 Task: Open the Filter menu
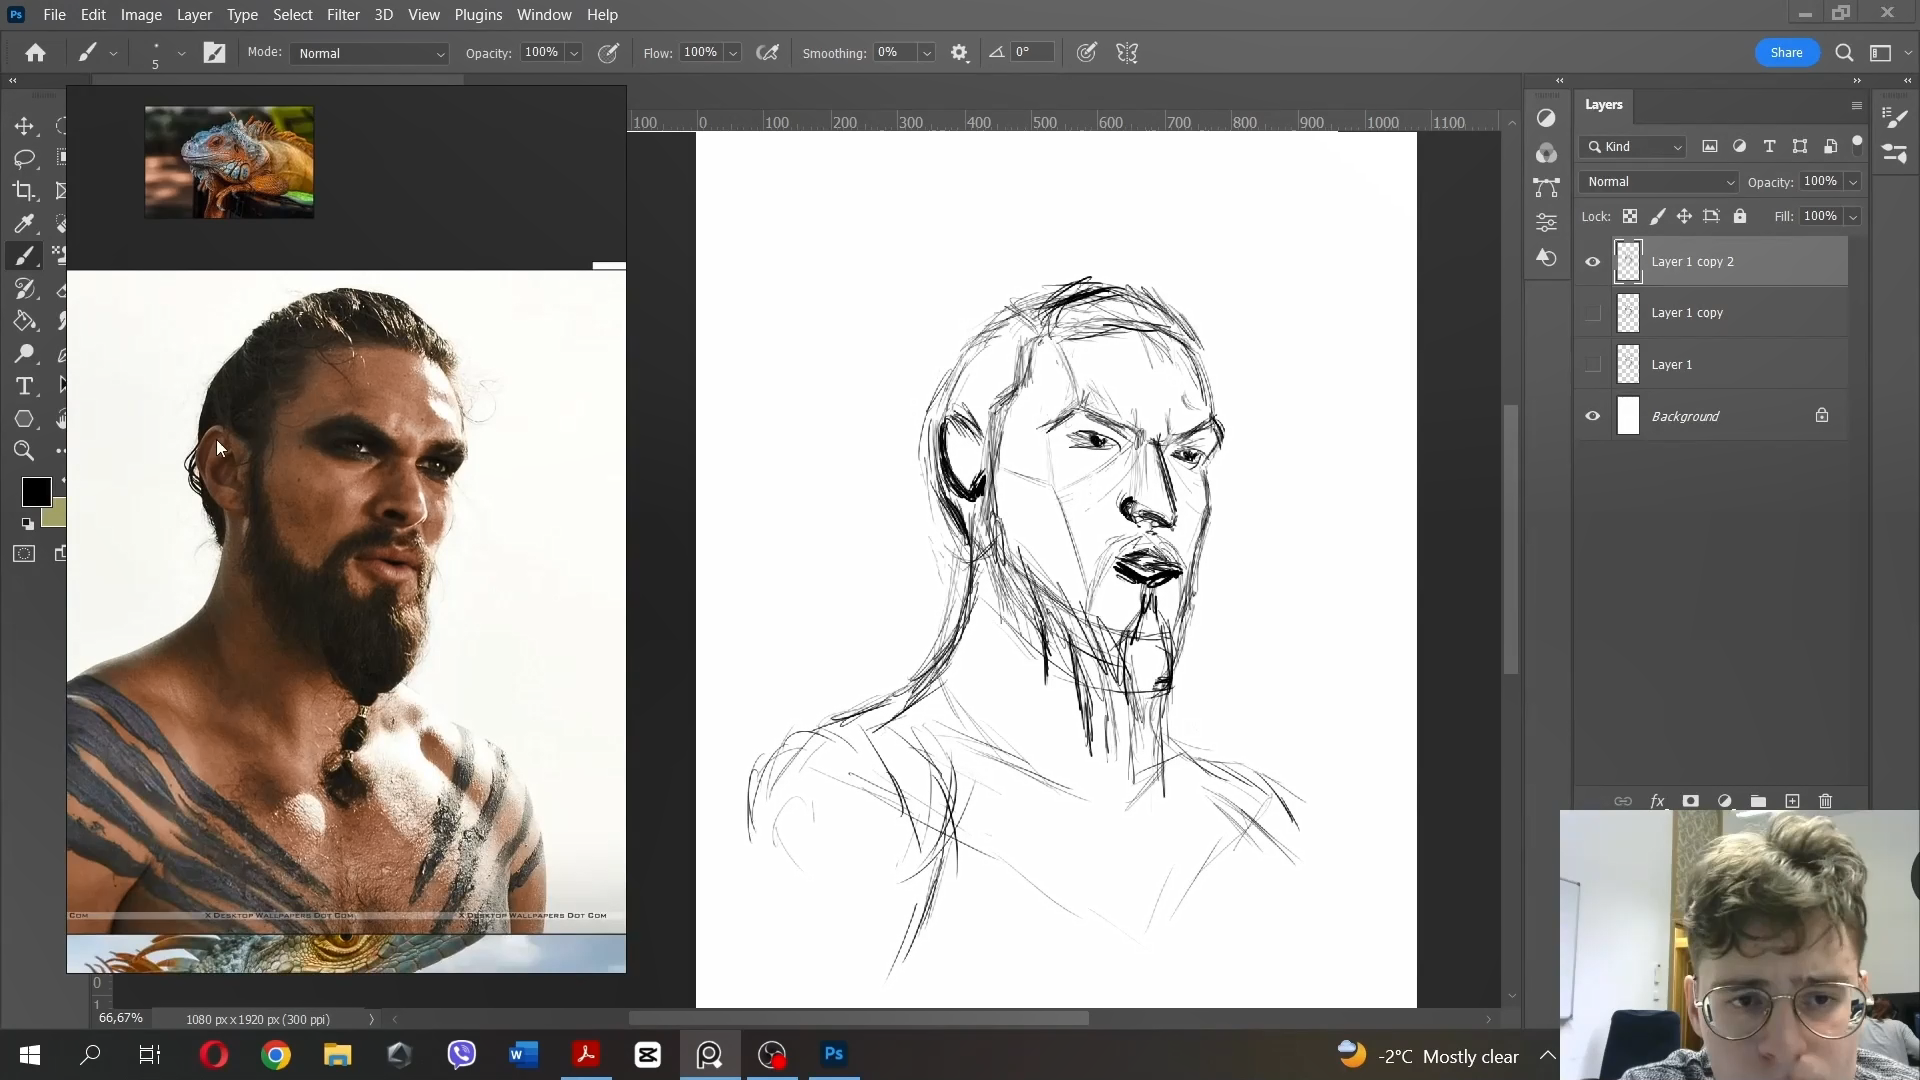click(x=343, y=15)
